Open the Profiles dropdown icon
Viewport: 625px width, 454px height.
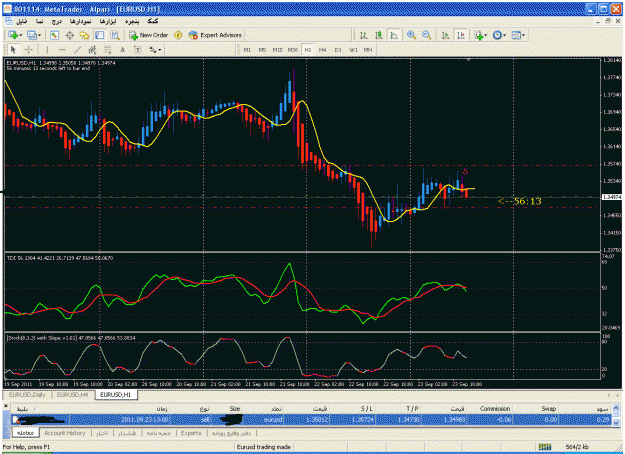33,35
